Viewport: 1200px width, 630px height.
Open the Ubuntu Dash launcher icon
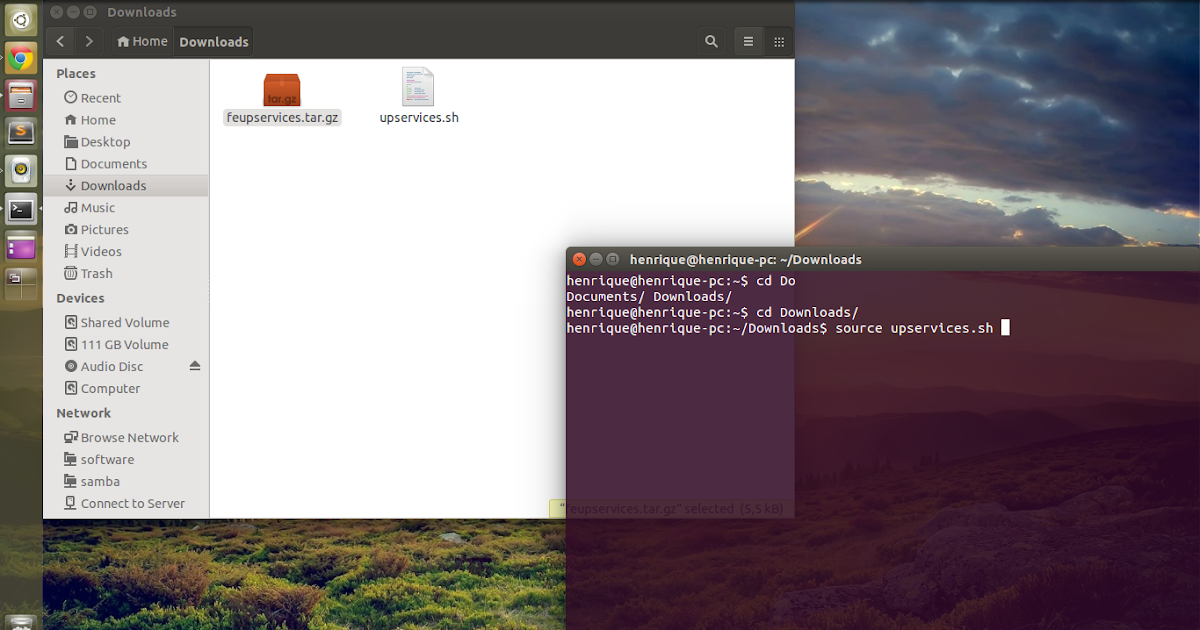pyautogui.click(x=21, y=20)
